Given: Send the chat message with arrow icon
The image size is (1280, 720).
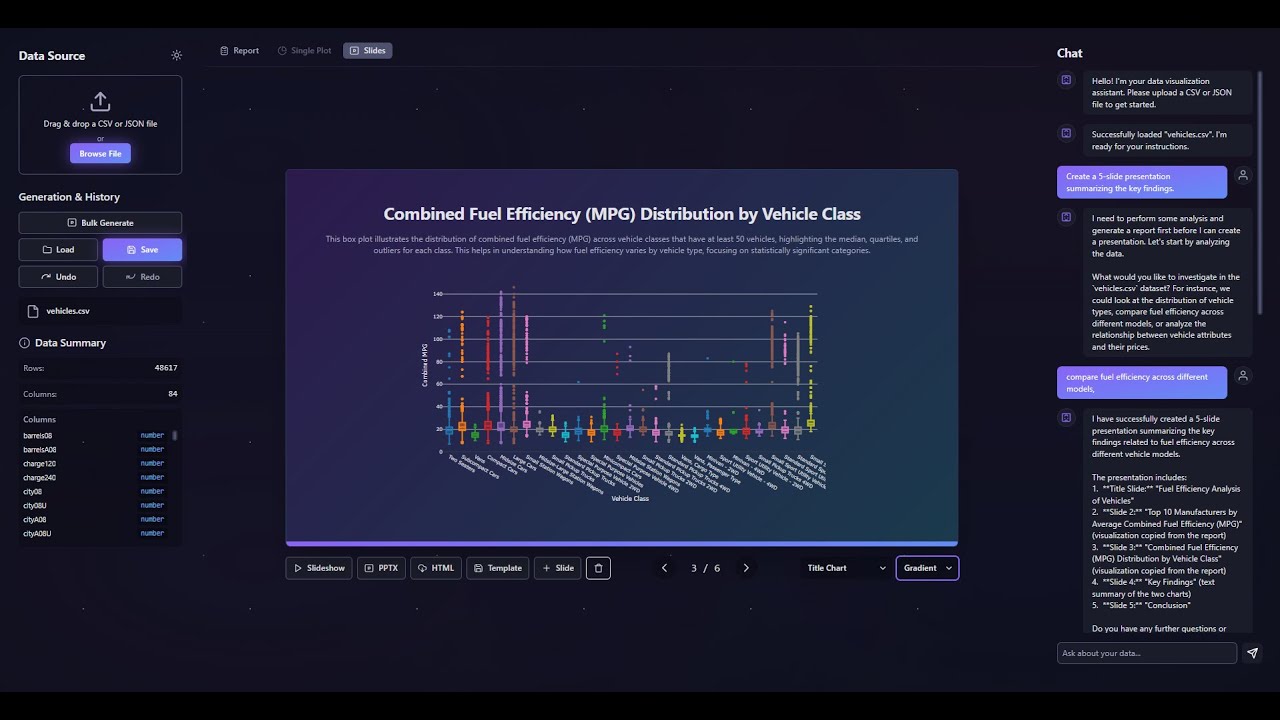Looking at the screenshot, I should click(x=1252, y=653).
